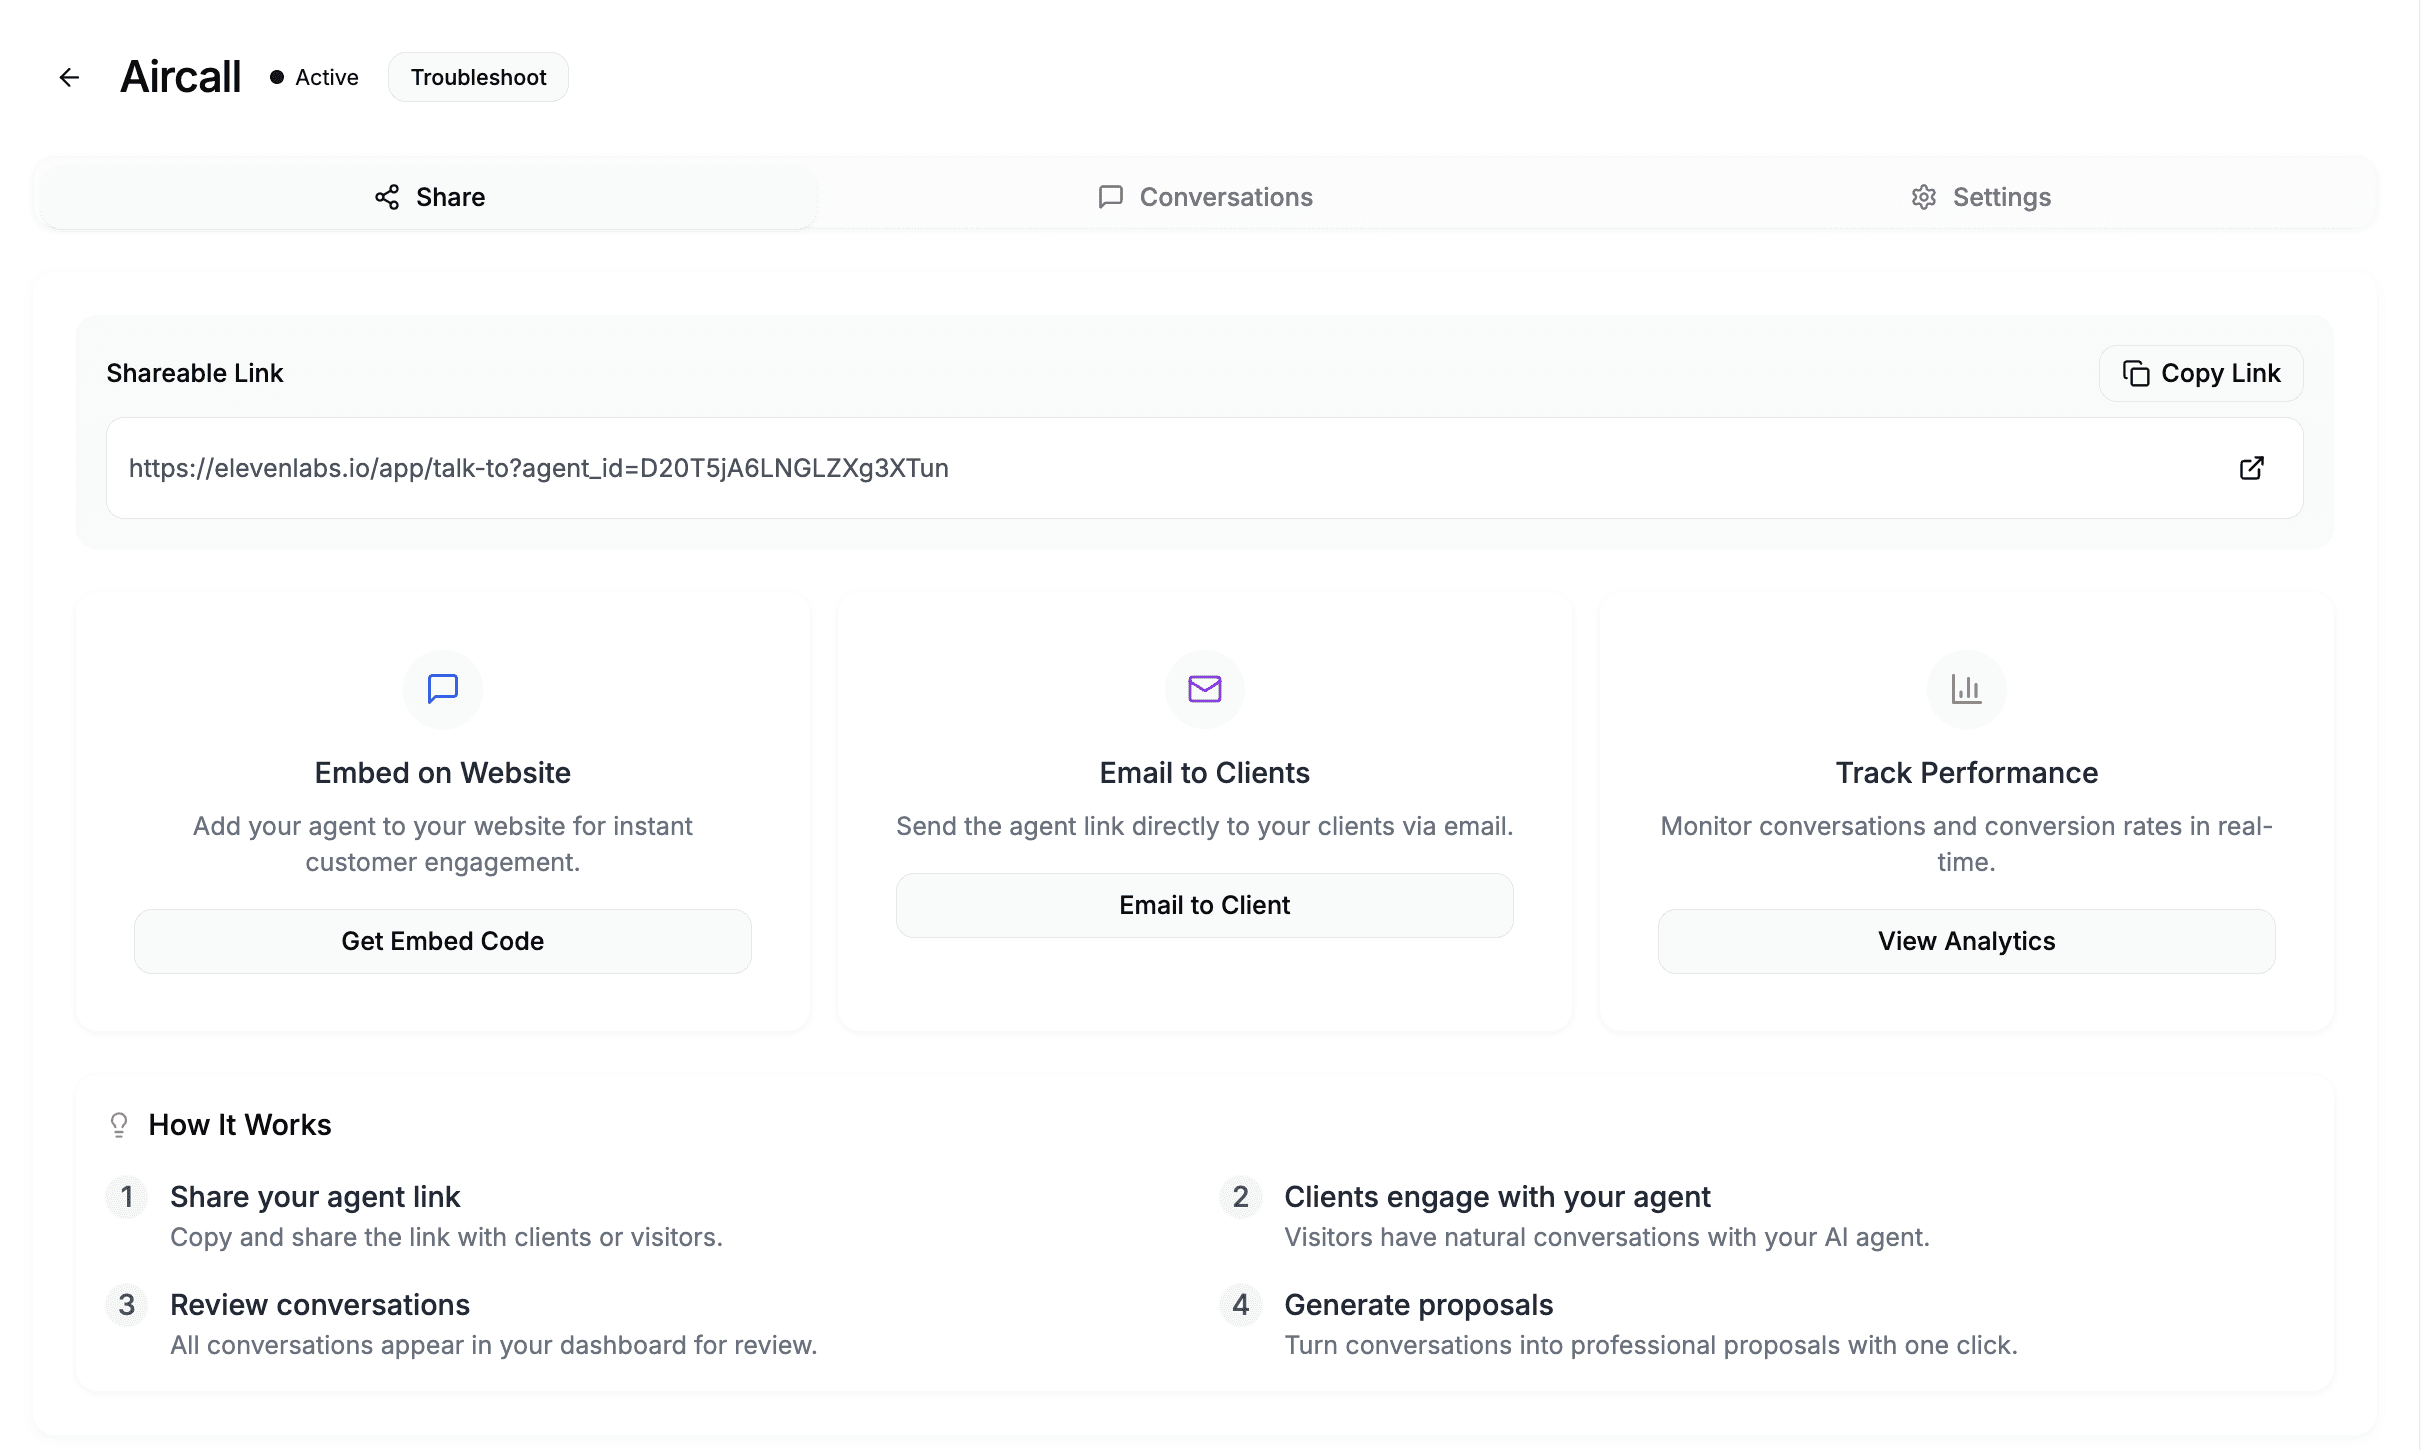Select the shareable link URL field
The width and height of the screenshot is (2432, 1450).
[x=1204, y=468]
